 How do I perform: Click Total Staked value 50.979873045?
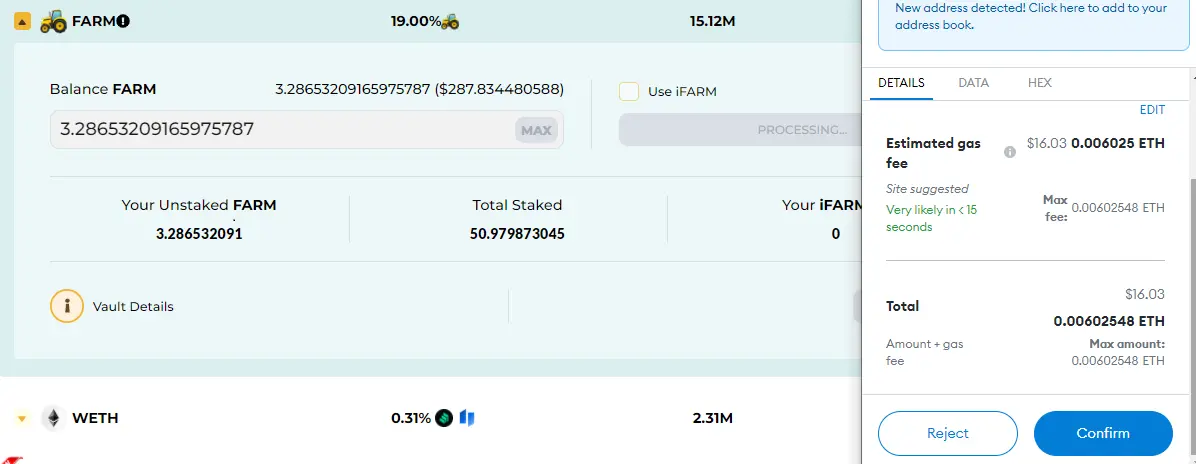coord(517,234)
